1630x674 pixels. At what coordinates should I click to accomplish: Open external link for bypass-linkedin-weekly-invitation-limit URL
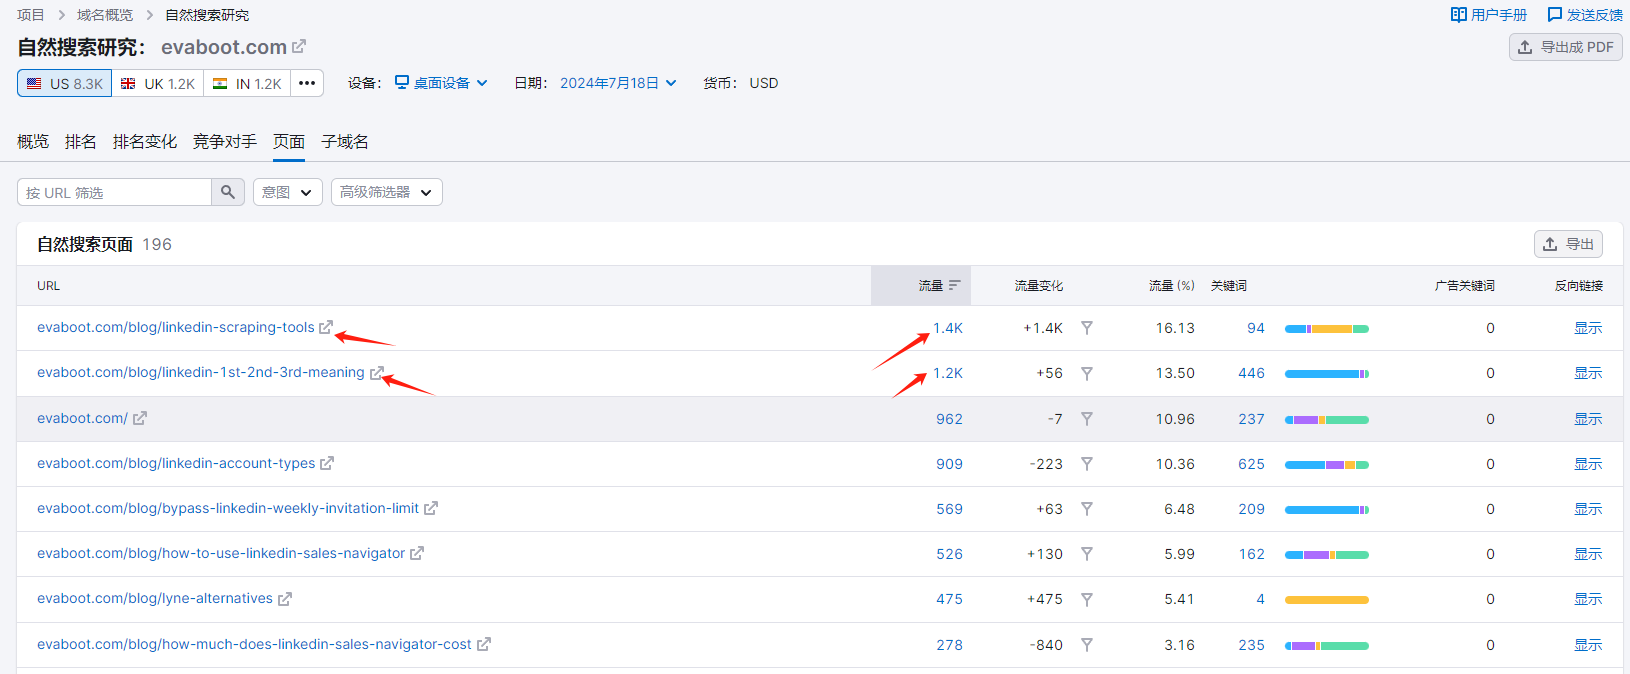coord(431,508)
